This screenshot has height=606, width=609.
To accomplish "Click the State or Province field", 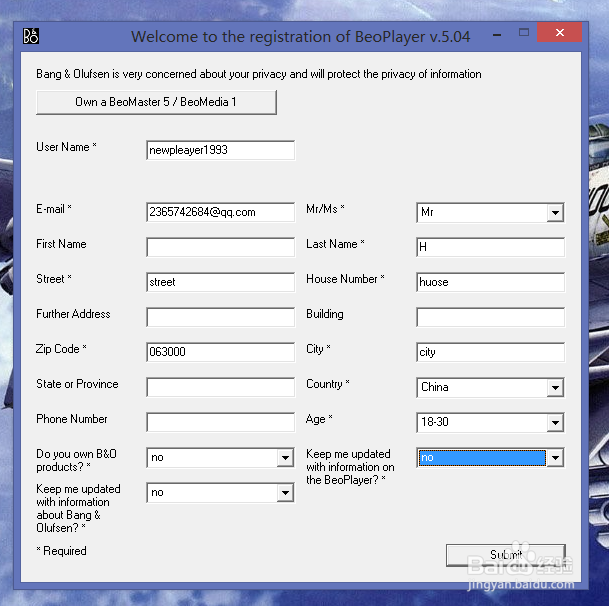I will [x=221, y=387].
